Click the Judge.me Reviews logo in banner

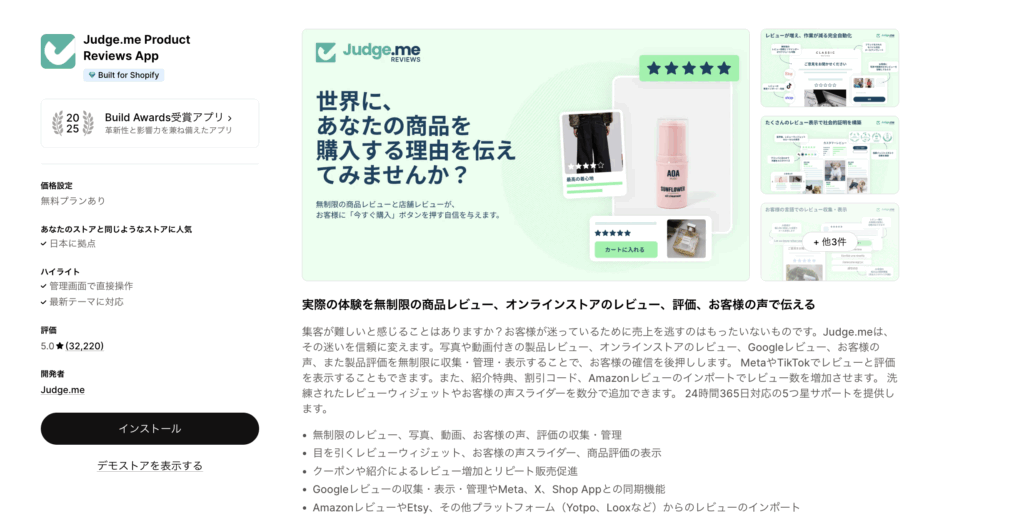[368, 52]
